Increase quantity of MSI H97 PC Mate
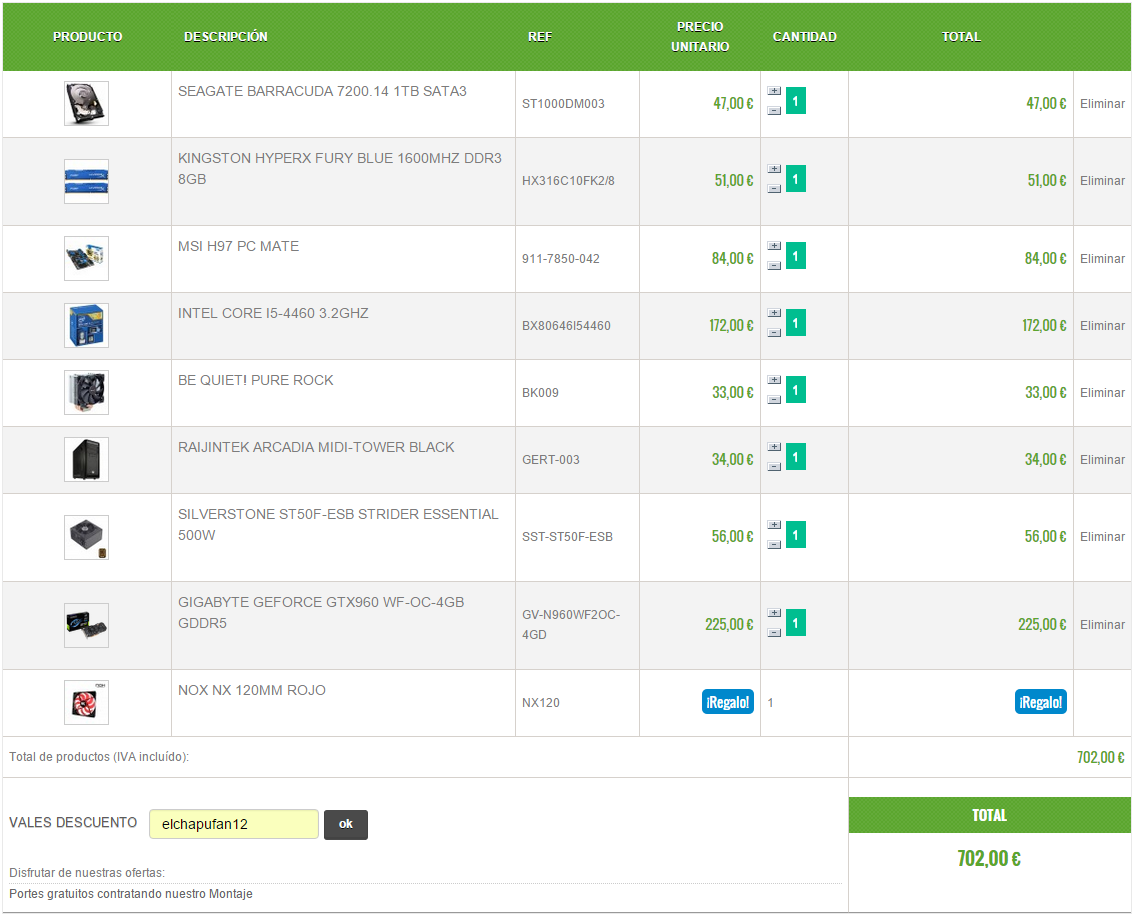Screen dimensions: 1137x918 [x=774, y=247]
